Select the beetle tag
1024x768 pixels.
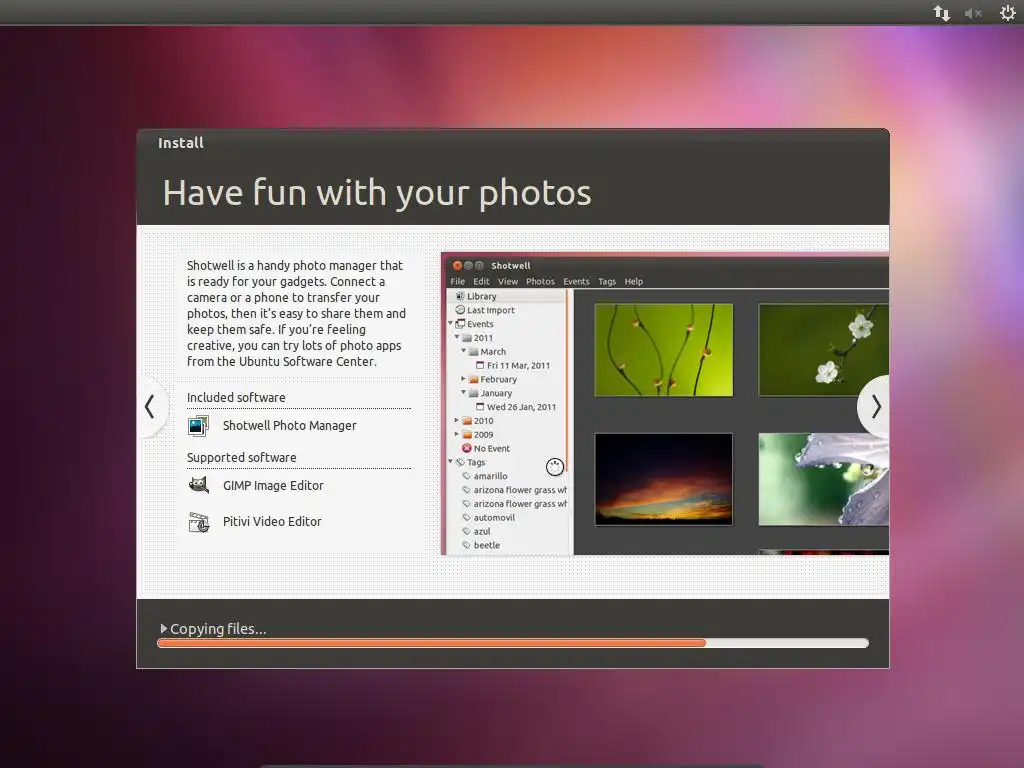[487, 545]
